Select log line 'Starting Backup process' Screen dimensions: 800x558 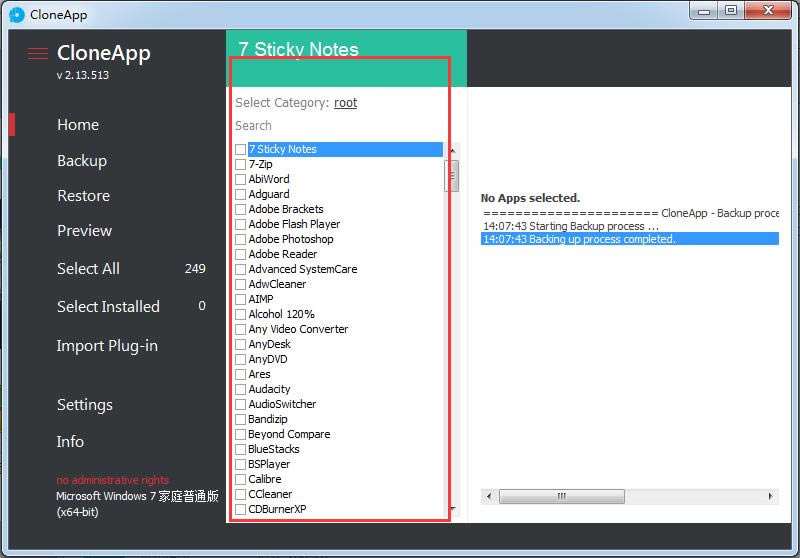[x=630, y=226]
